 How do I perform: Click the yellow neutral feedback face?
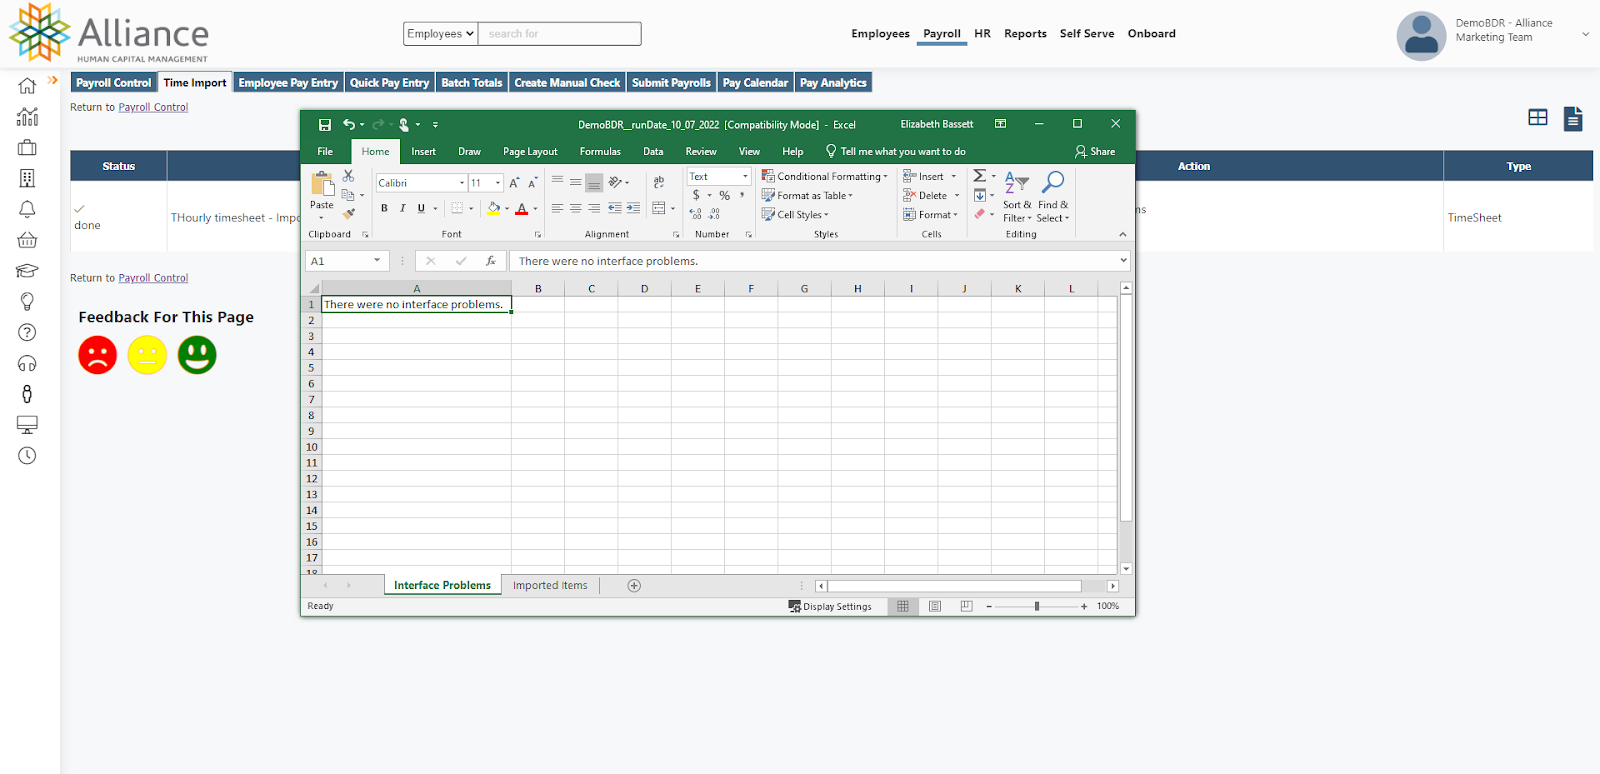coord(147,355)
